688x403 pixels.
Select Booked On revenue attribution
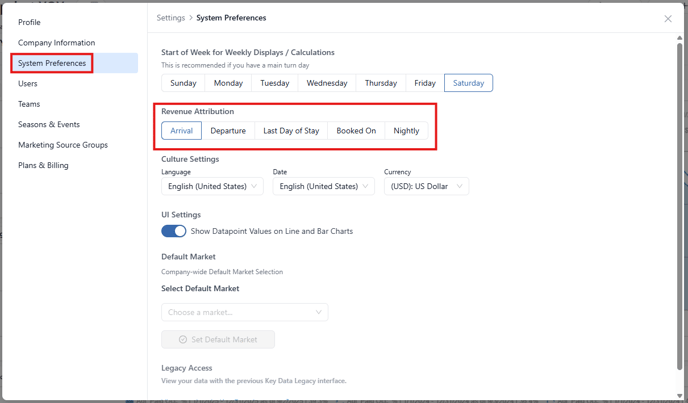pos(356,131)
